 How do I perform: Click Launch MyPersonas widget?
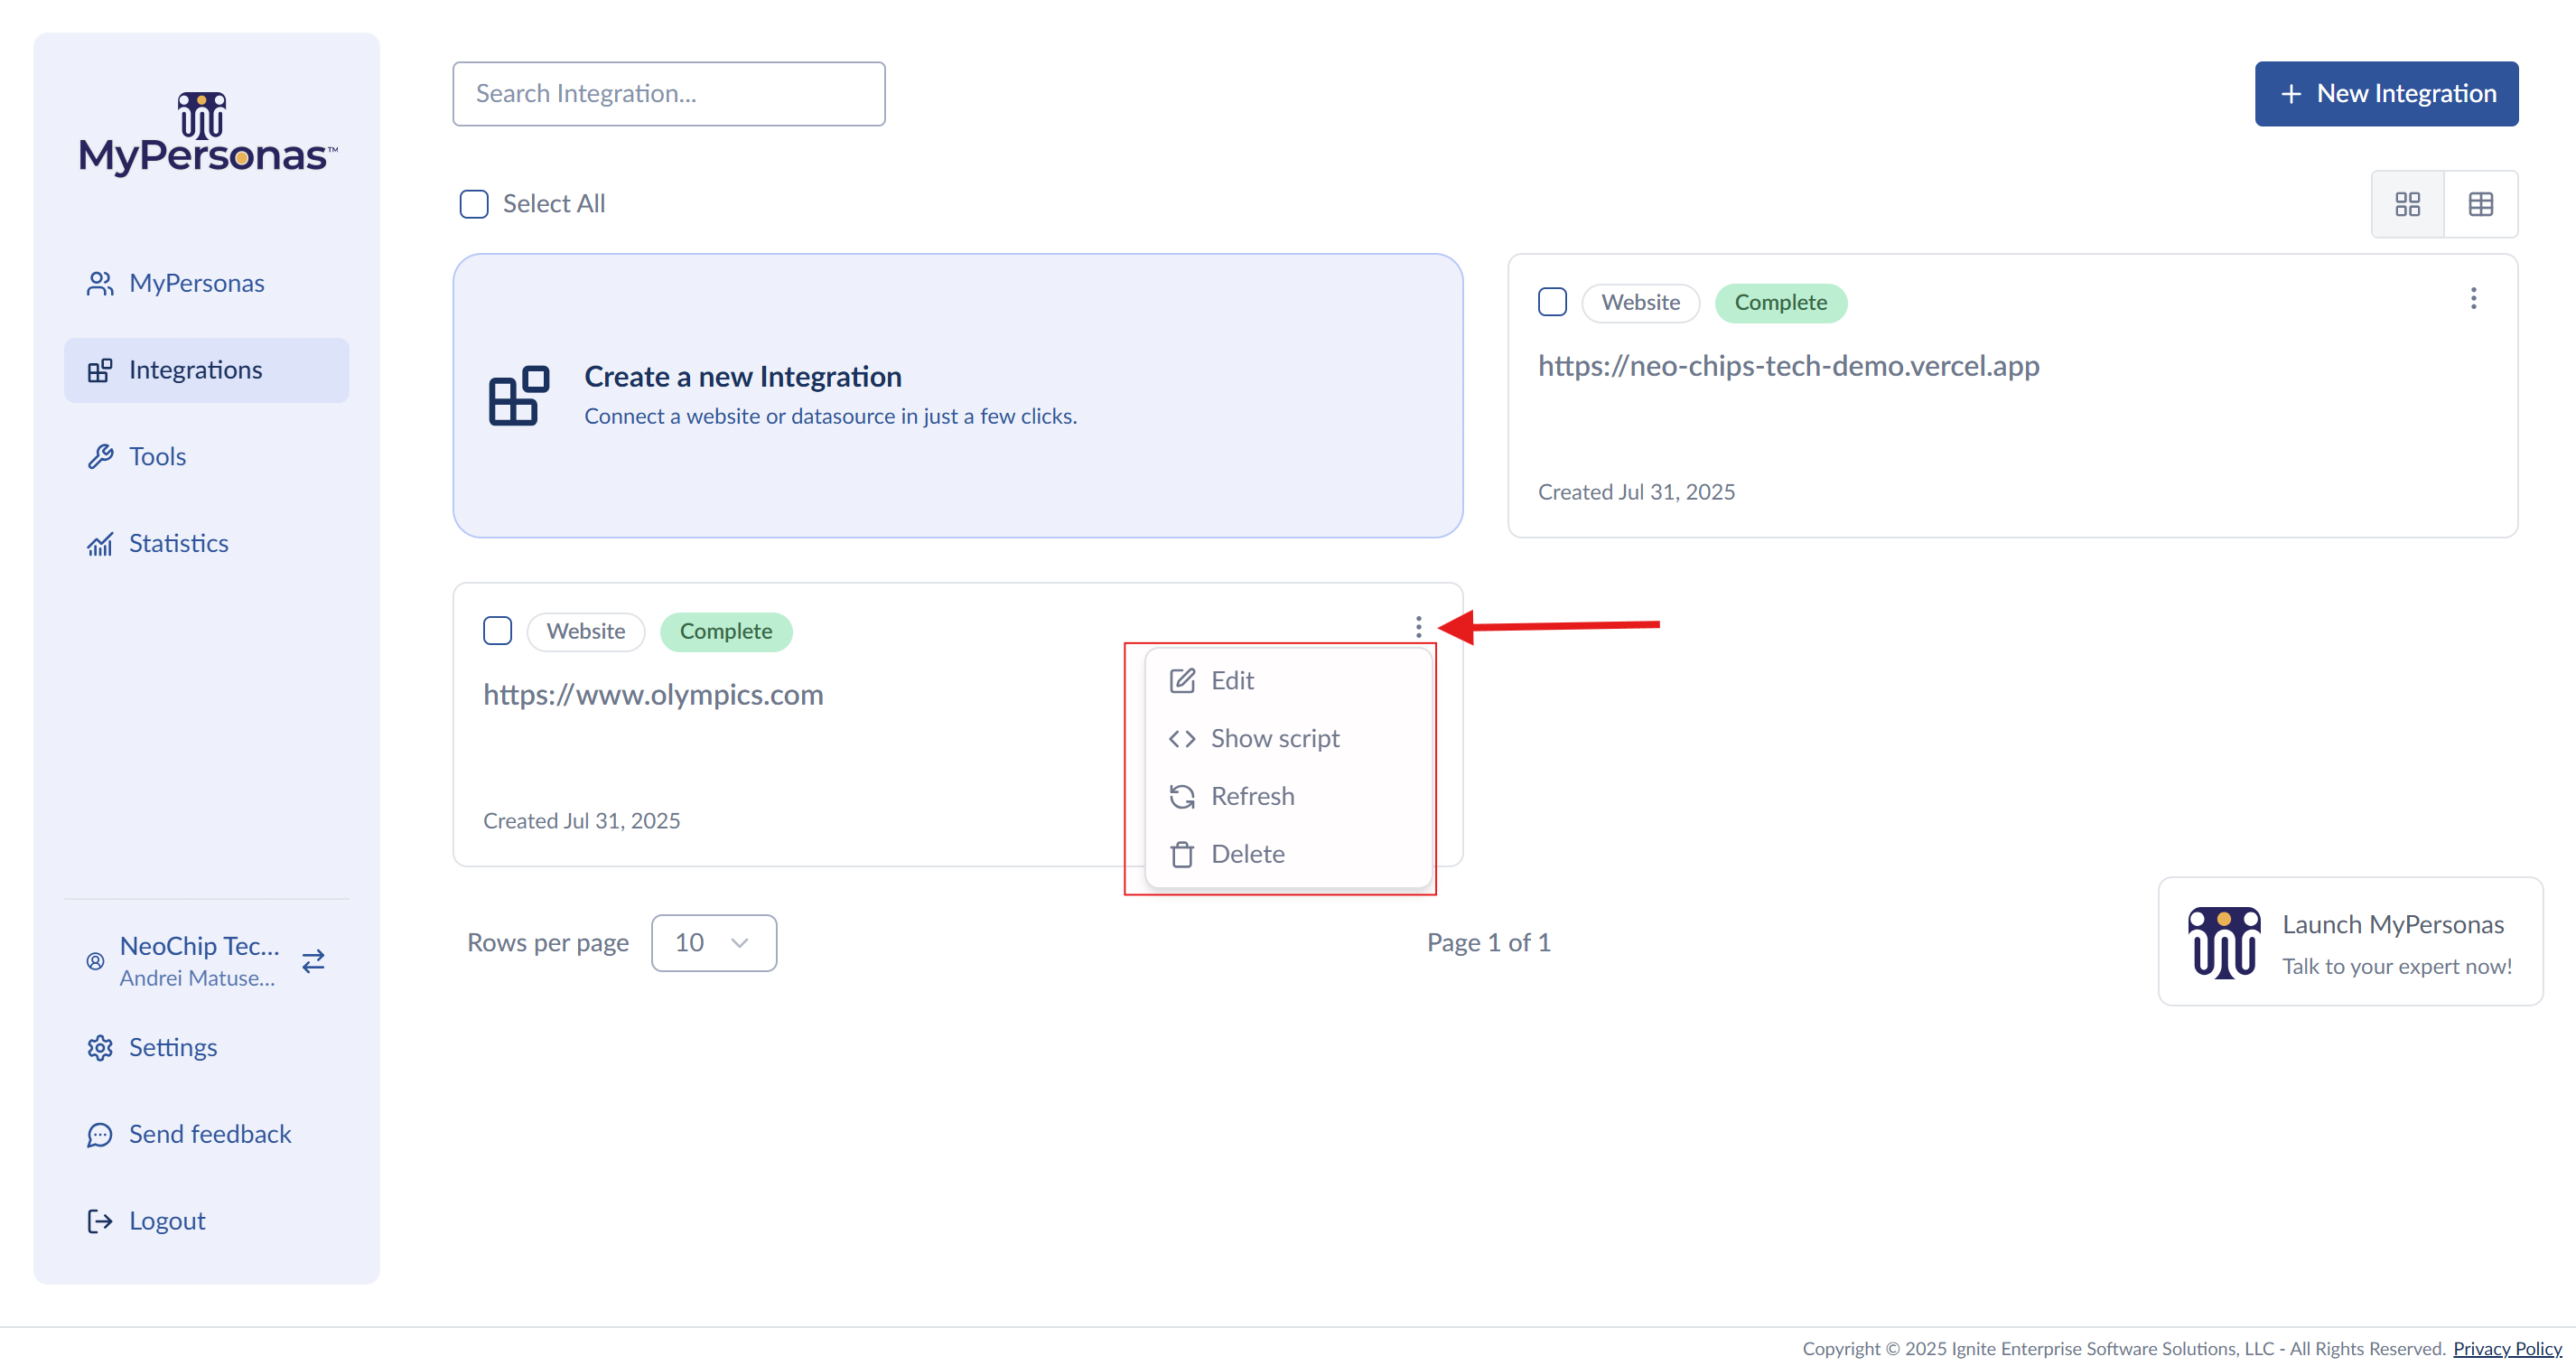2350,942
